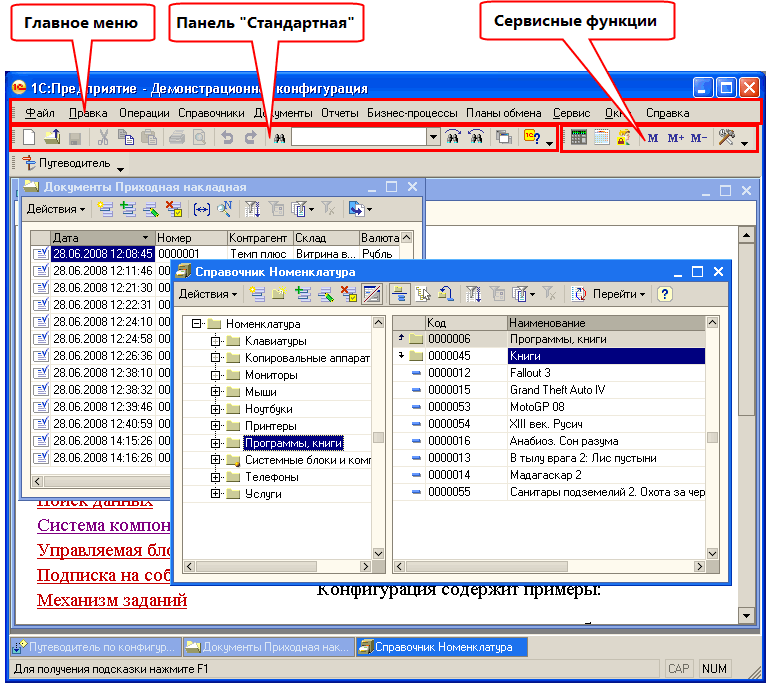Click the mark for deletion icon in Документы toolbar
This screenshot has height=683, width=766.
[x=174, y=209]
